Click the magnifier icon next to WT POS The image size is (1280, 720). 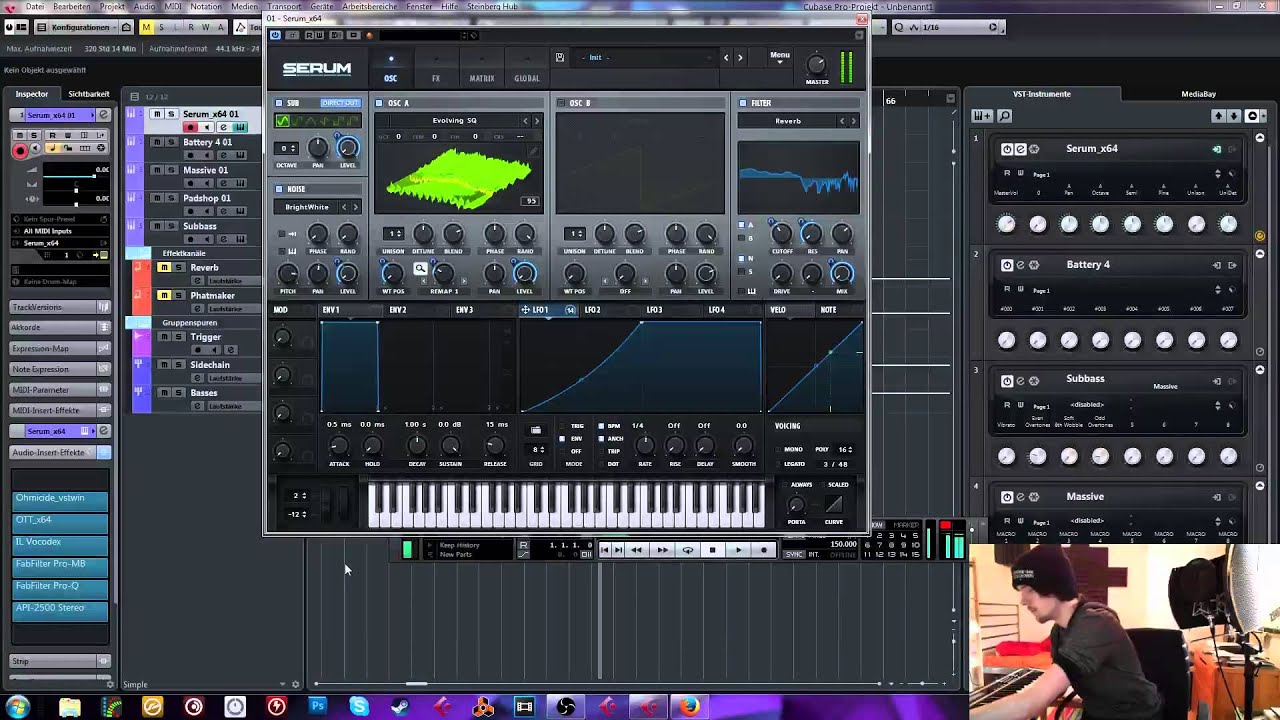(420, 268)
